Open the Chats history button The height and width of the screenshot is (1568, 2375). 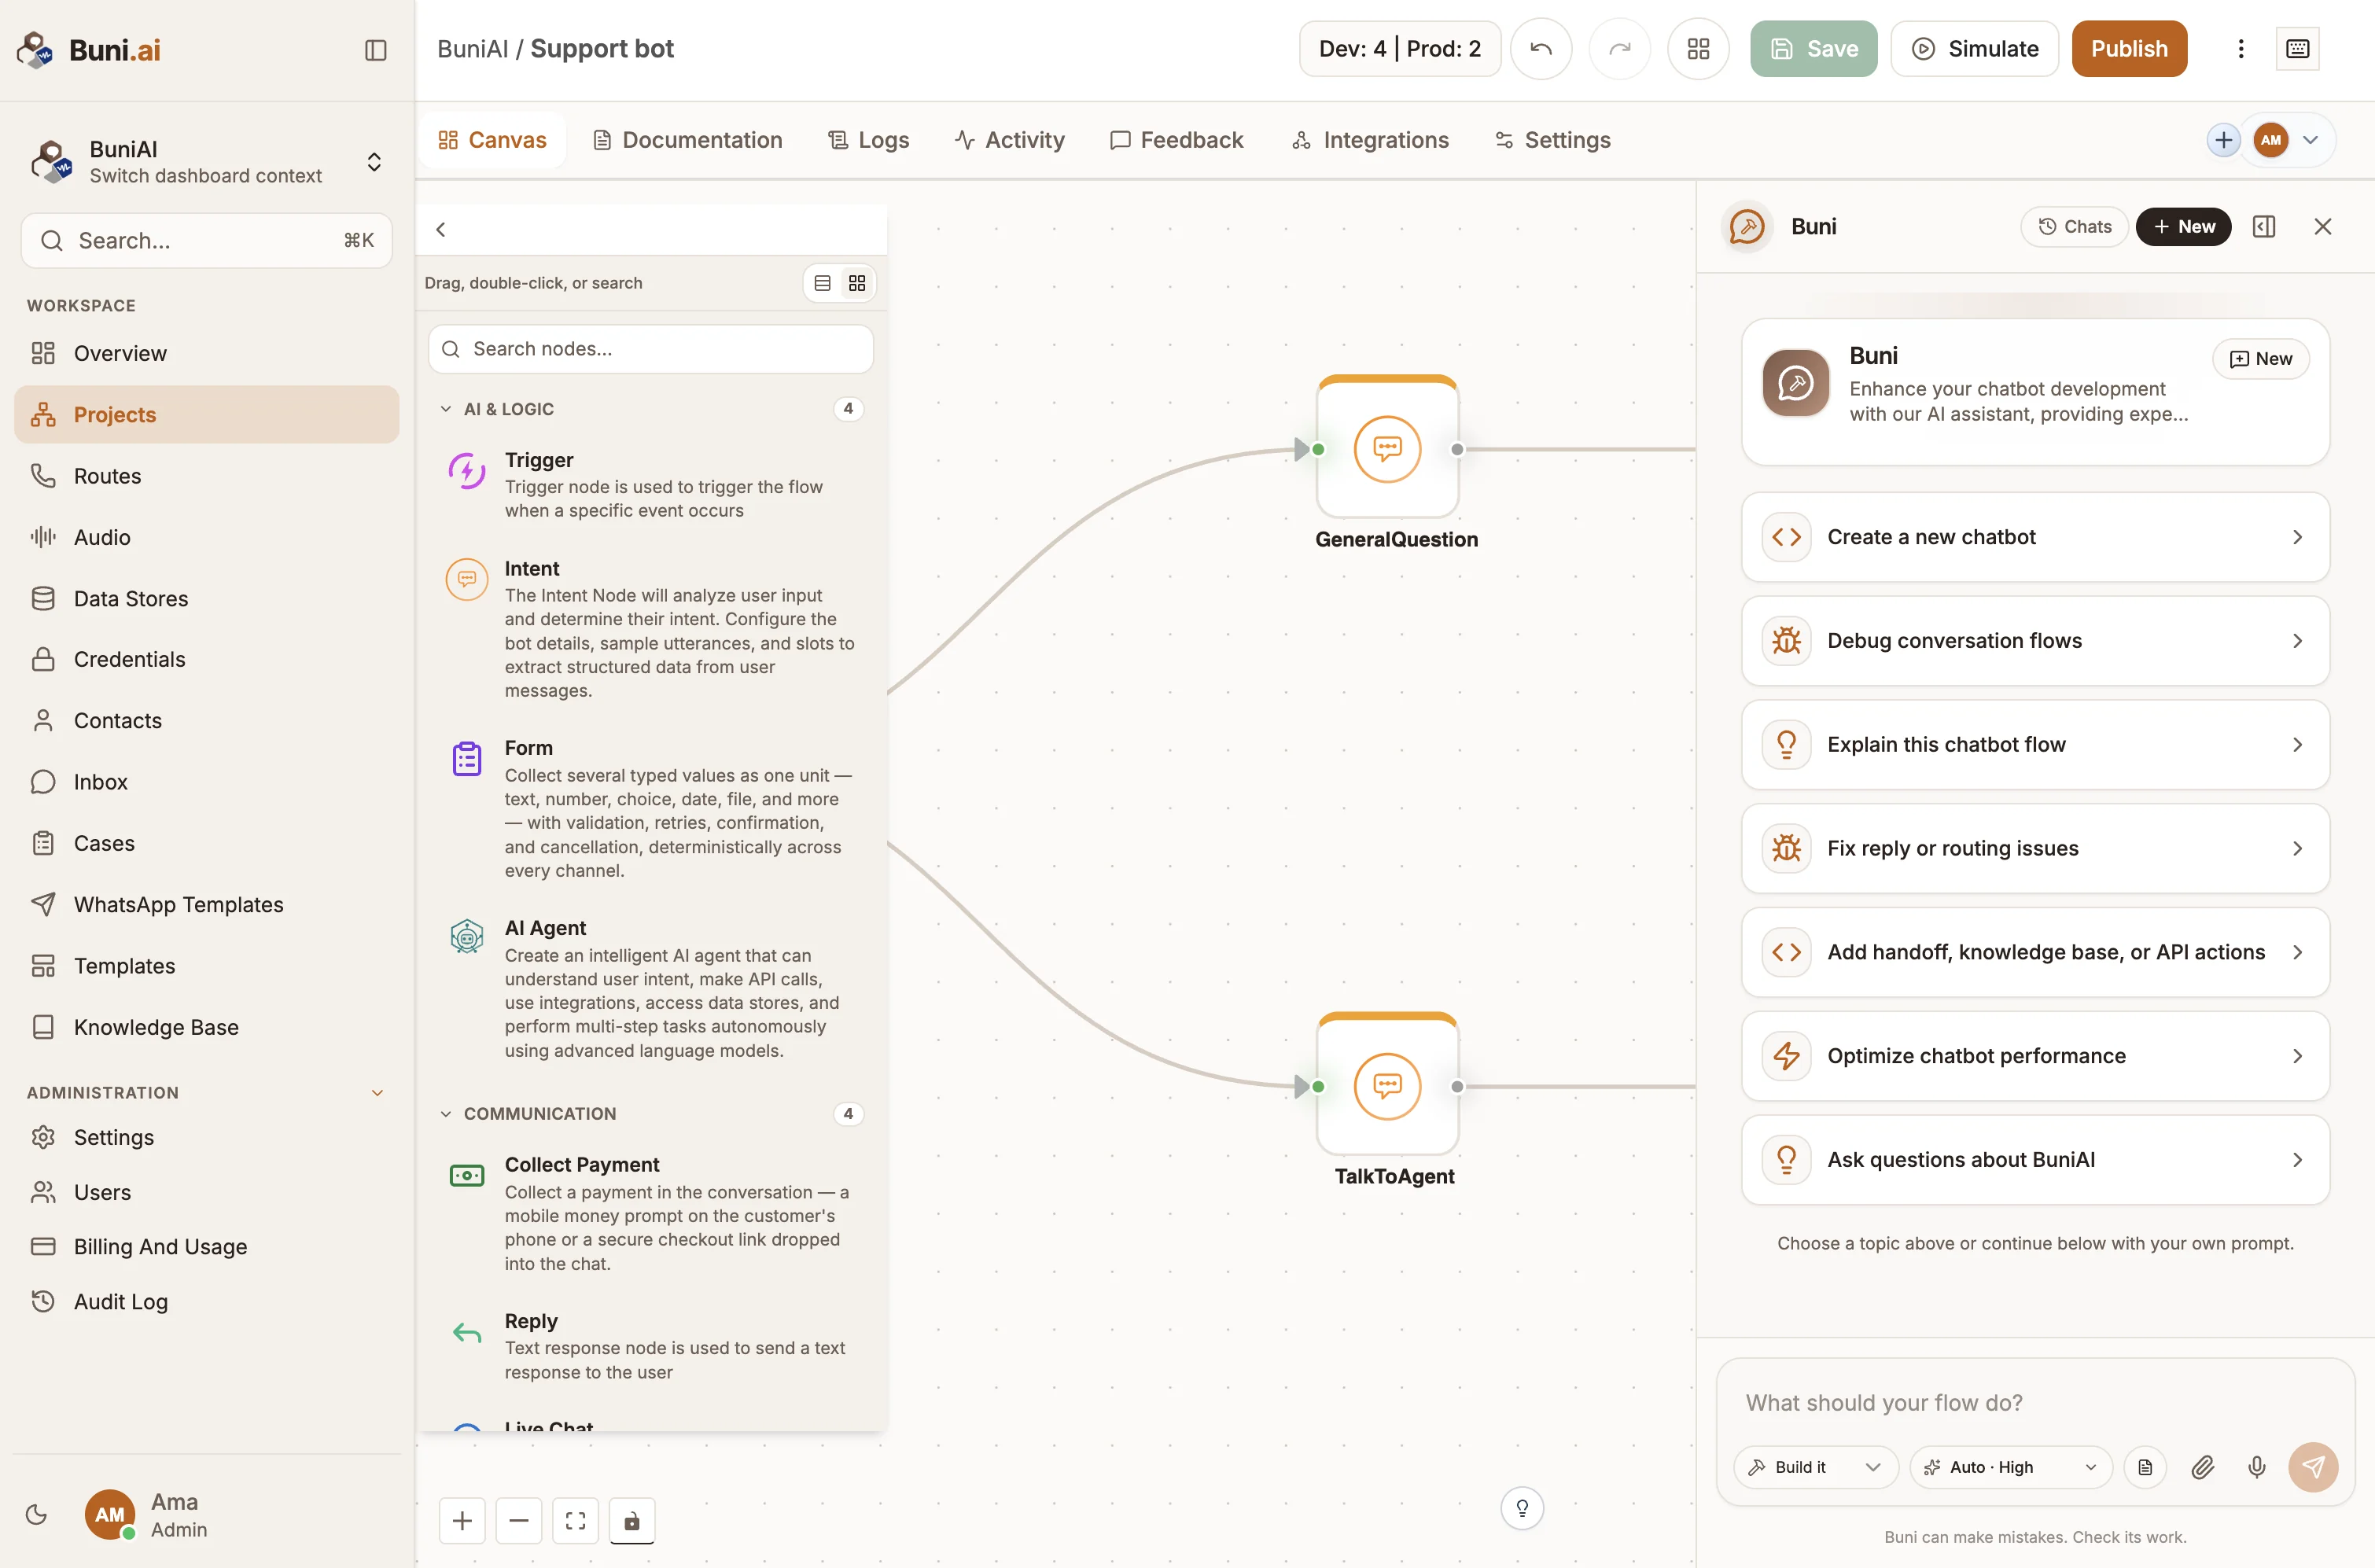pyautogui.click(x=2074, y=227)
